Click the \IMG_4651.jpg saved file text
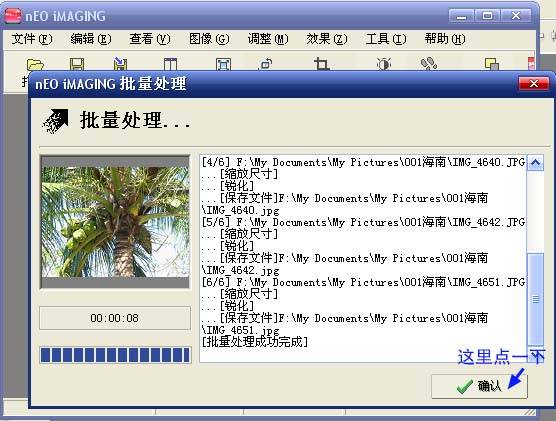The height and width of the screenshot is (421, 556). 240,330
